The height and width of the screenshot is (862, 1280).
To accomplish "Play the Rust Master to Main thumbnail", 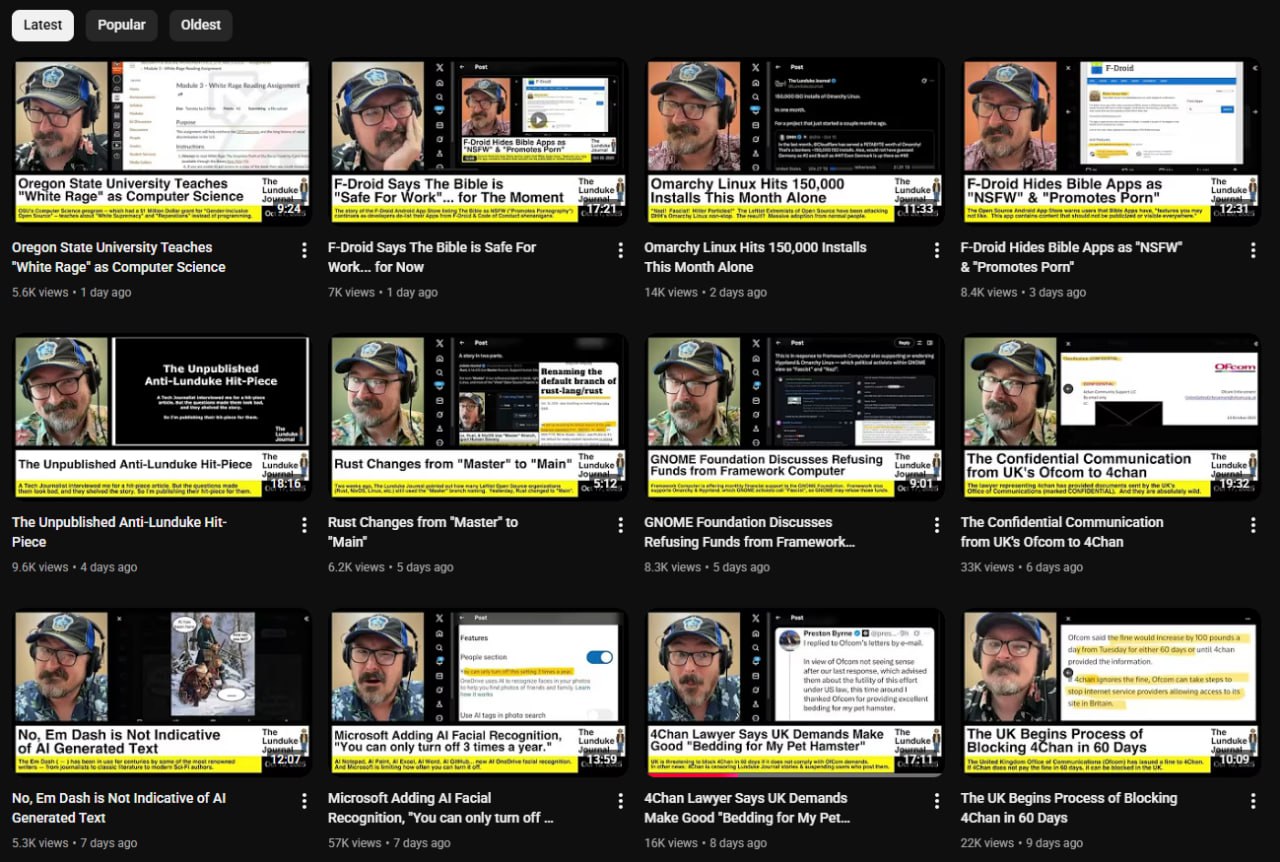I will pyautogui.click(x=478, y=417).
